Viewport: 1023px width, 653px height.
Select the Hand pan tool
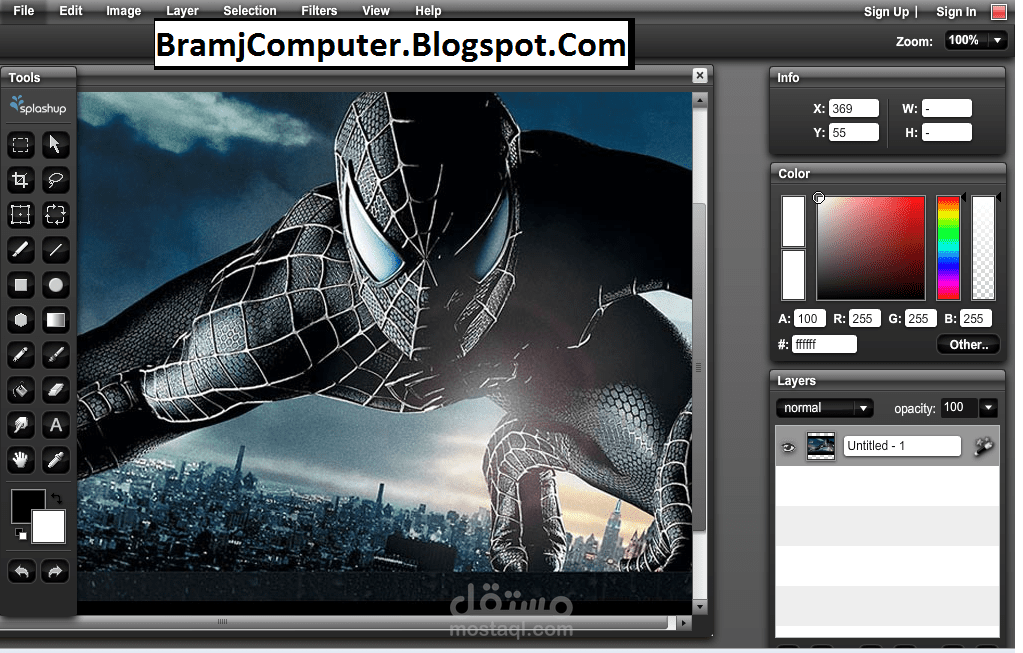20,461
